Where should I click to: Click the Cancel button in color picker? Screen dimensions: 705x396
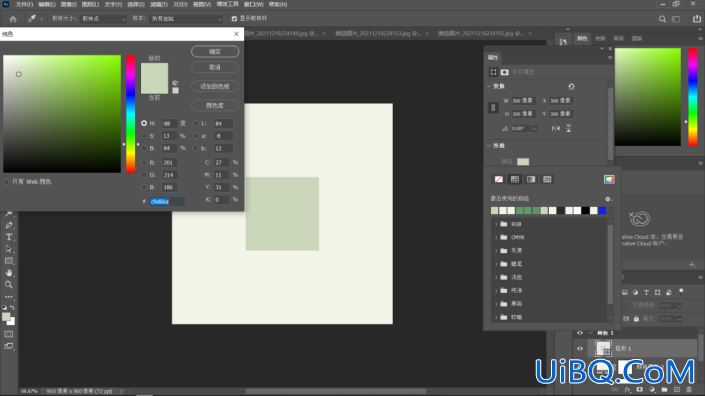point(215,67)
